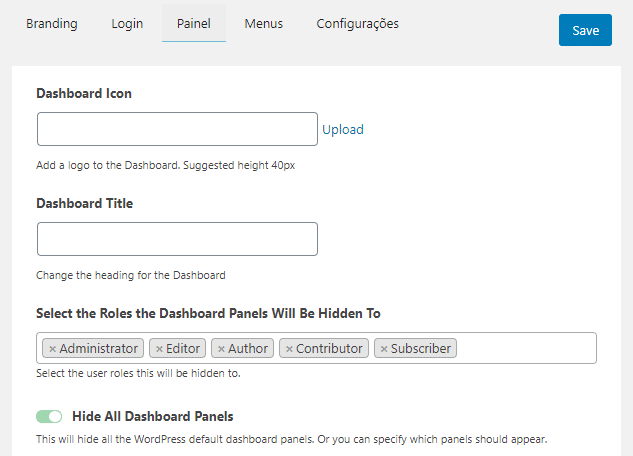633x456 pixels.
Task: Remove the Editor role tag
Action: pyautogui.click(x=158, y=349)
